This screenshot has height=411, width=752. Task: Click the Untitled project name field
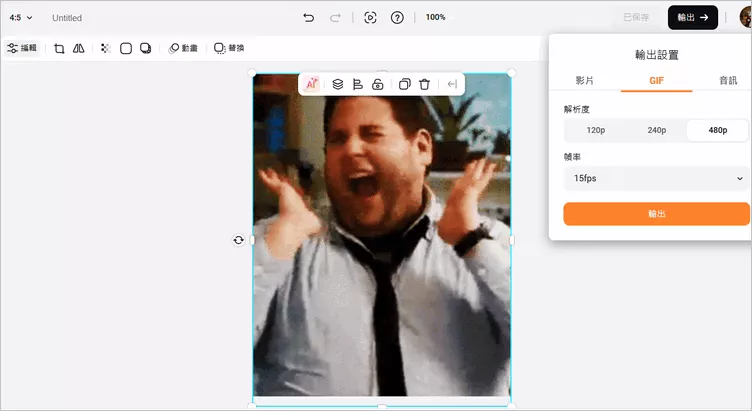pos(67,18)
